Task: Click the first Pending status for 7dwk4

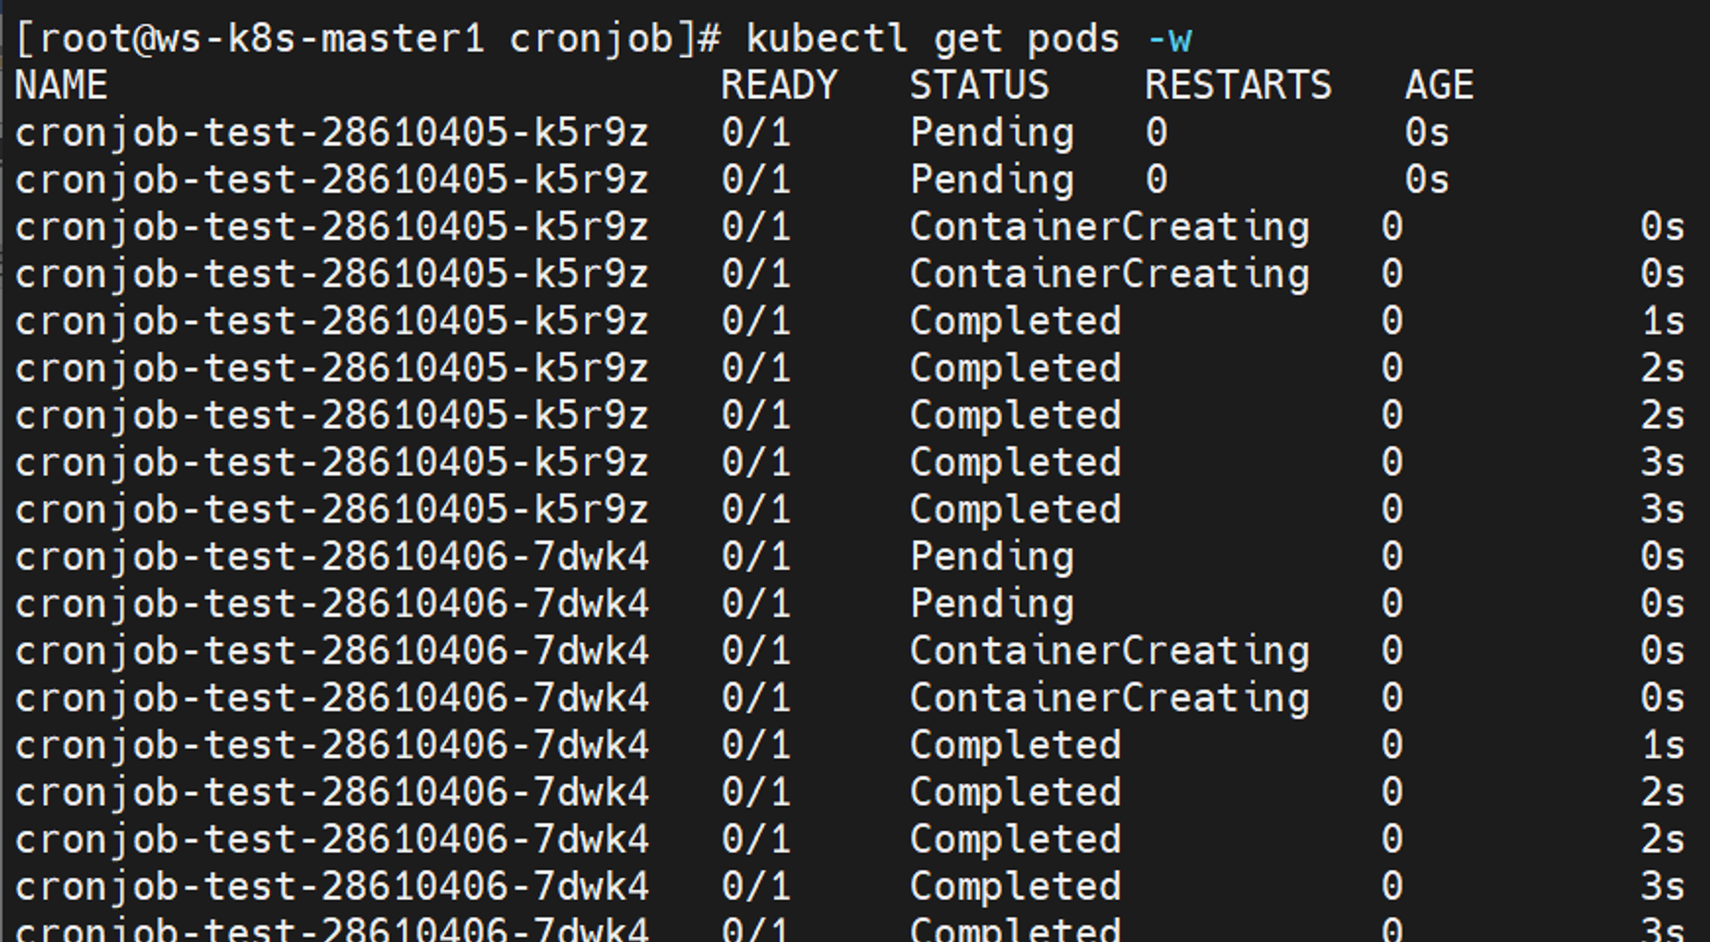Action: [x=992, y=557]
